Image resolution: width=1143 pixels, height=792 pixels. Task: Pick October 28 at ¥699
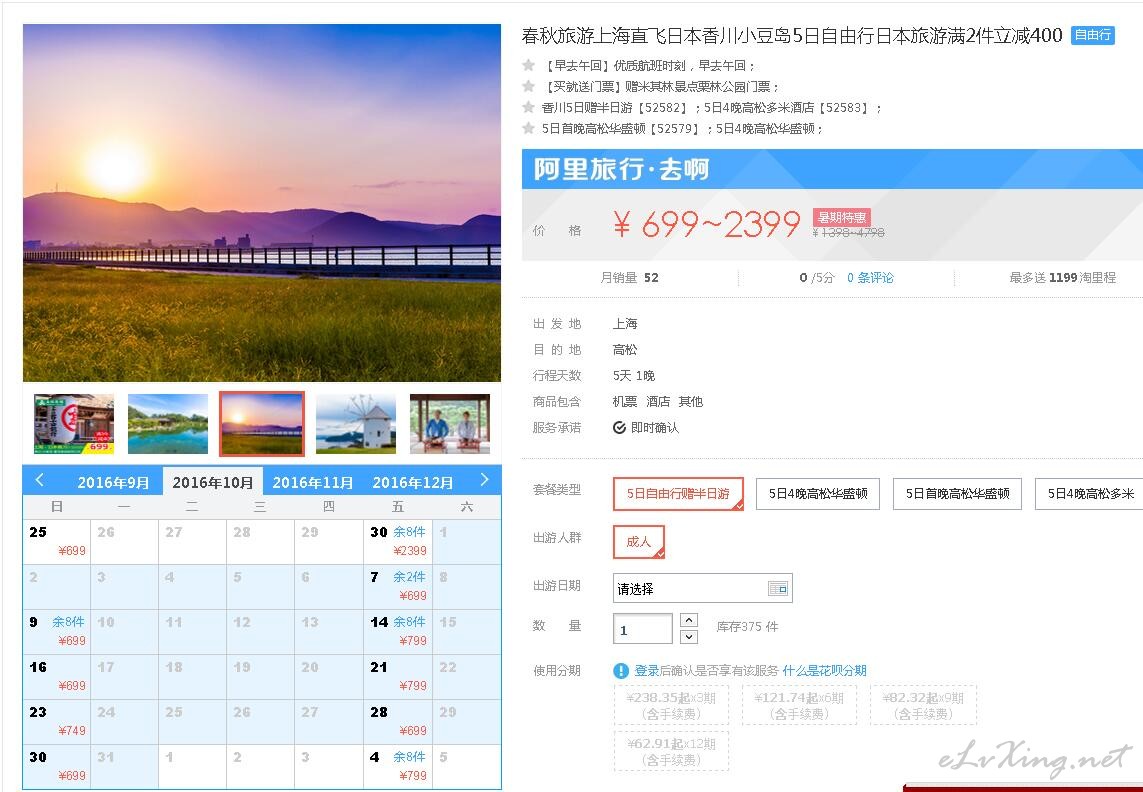coord(398,721)
